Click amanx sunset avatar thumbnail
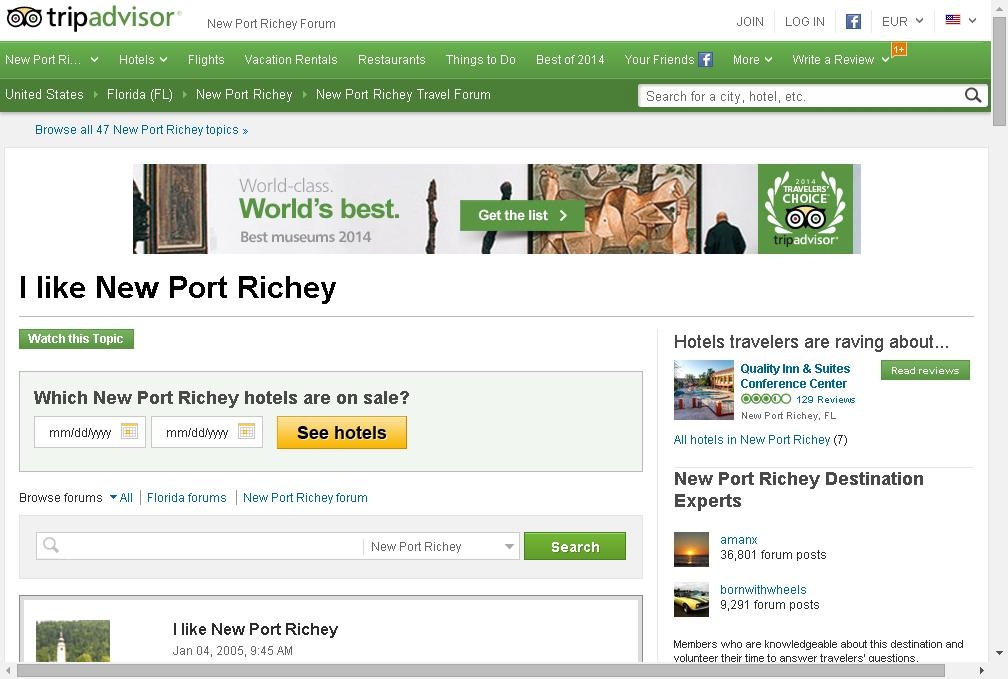 click(x=691, y=549)
